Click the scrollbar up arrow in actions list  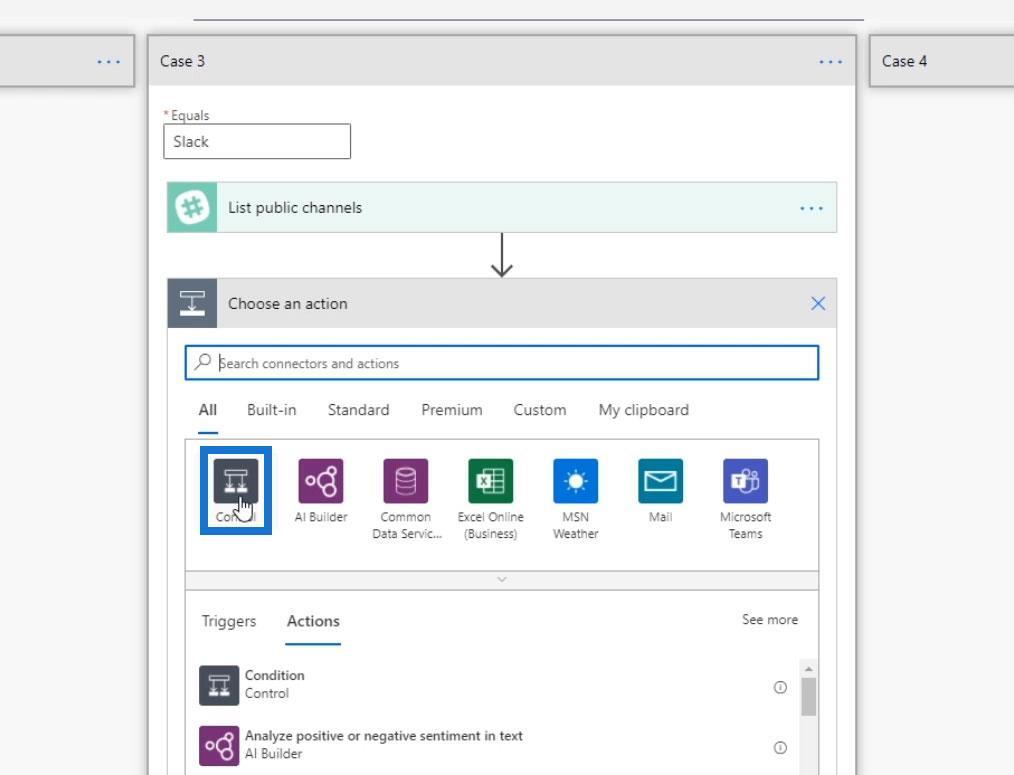coord(808,669)
